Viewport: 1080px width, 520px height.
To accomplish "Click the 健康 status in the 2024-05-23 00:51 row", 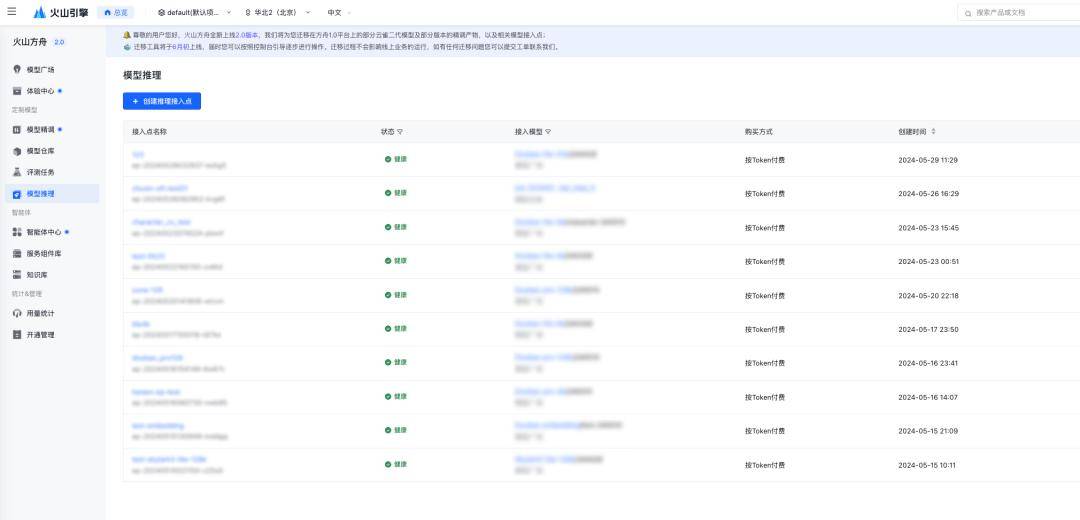I will 400,261.
